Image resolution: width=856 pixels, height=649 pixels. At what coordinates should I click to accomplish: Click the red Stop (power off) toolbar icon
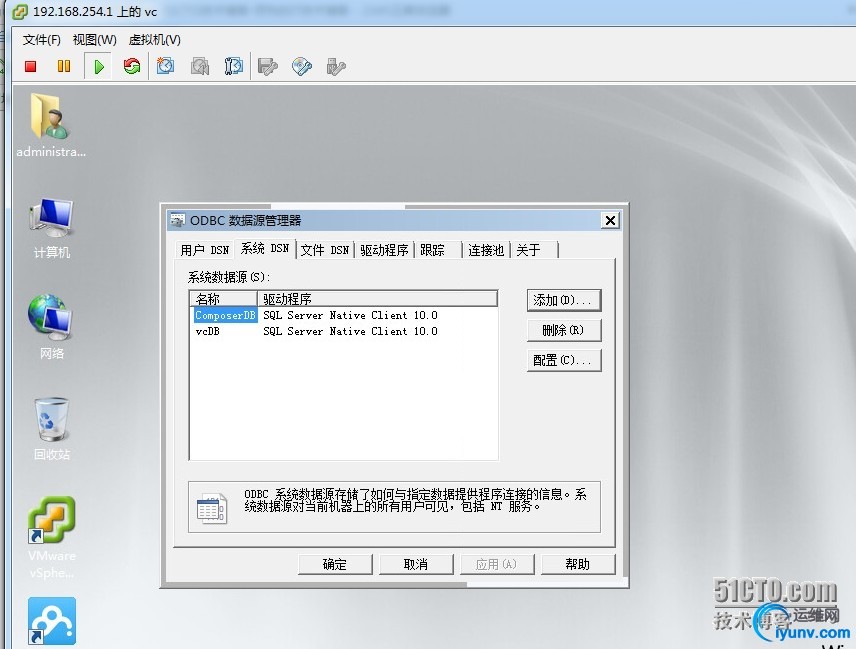[x=31, y=67]
